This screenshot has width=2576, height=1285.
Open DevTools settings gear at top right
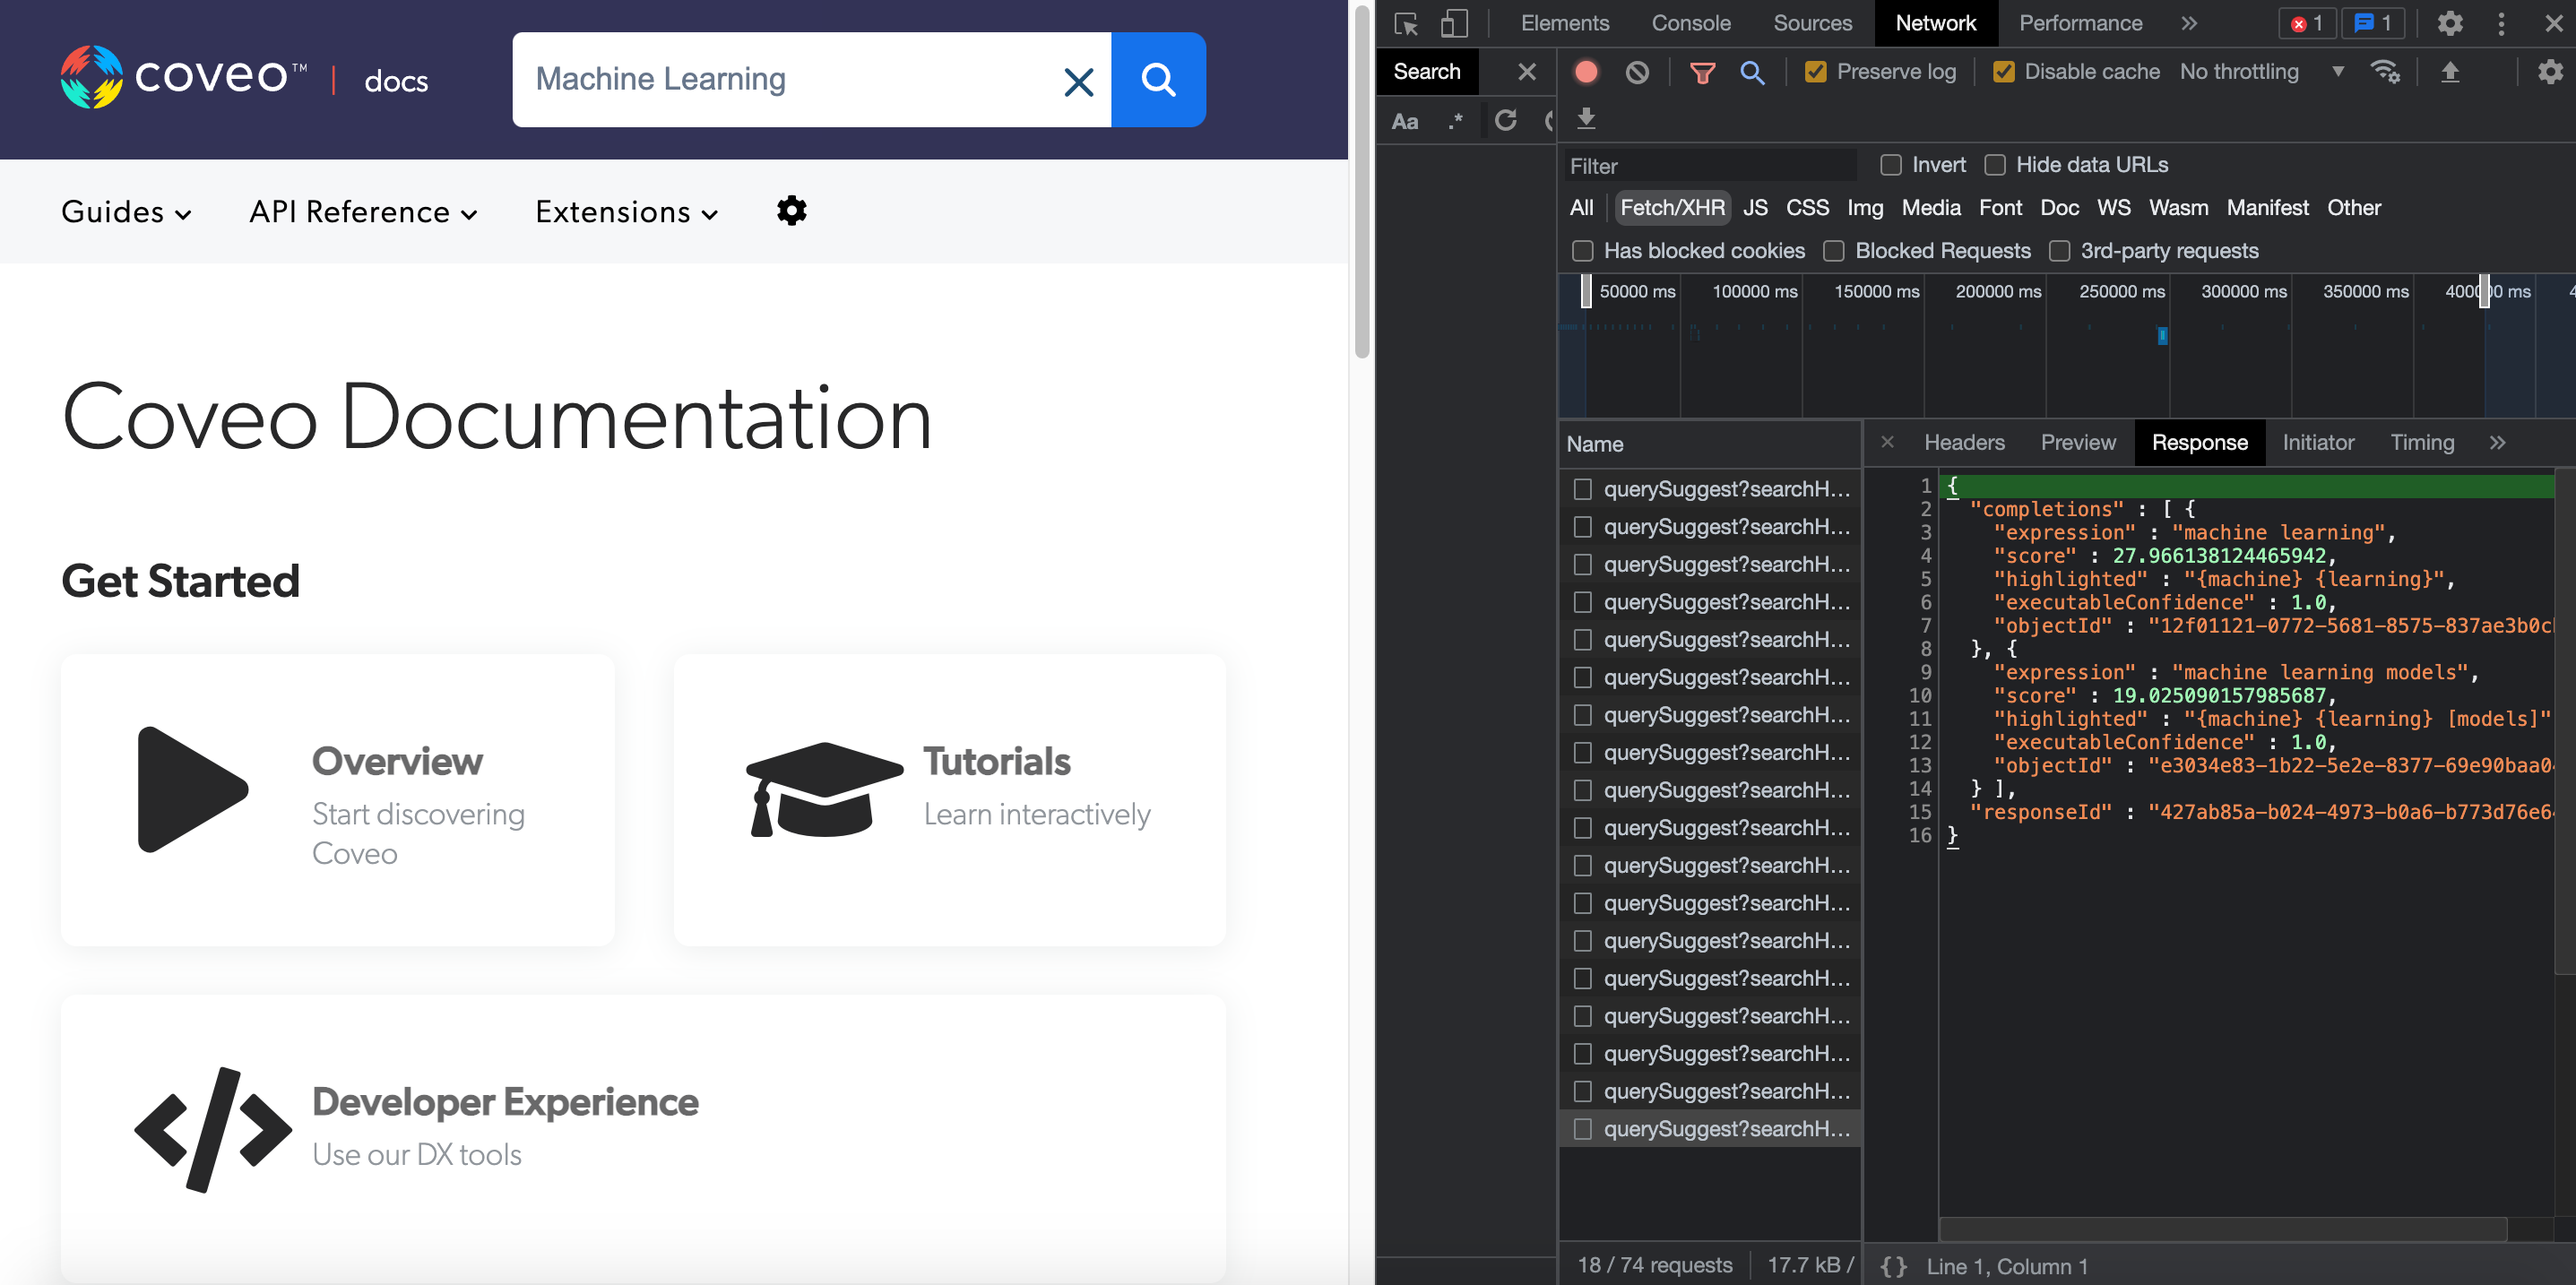tap(2449, 23)
